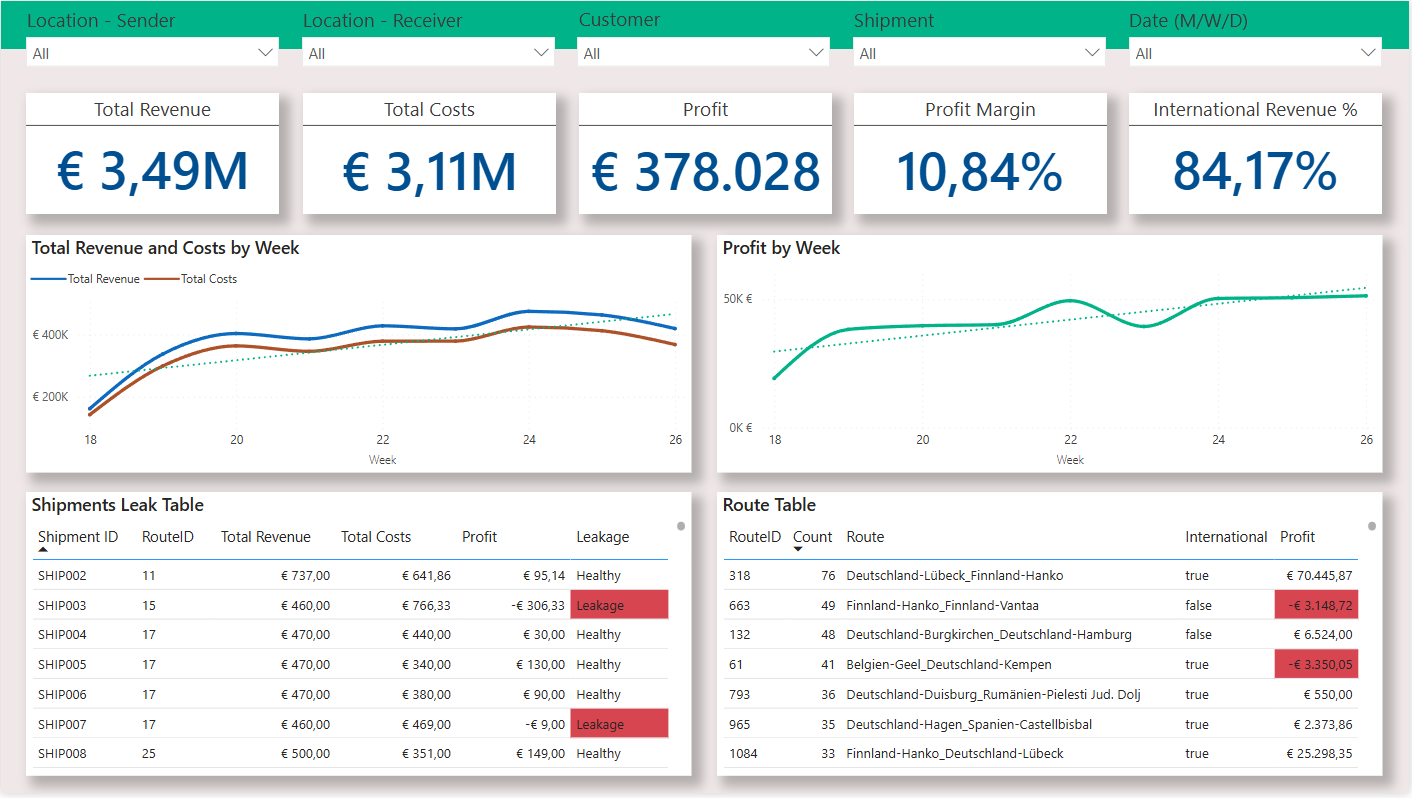Sort Route Table by International column header
This screenshot has height=798, width=1412.
coord(1226,537)
